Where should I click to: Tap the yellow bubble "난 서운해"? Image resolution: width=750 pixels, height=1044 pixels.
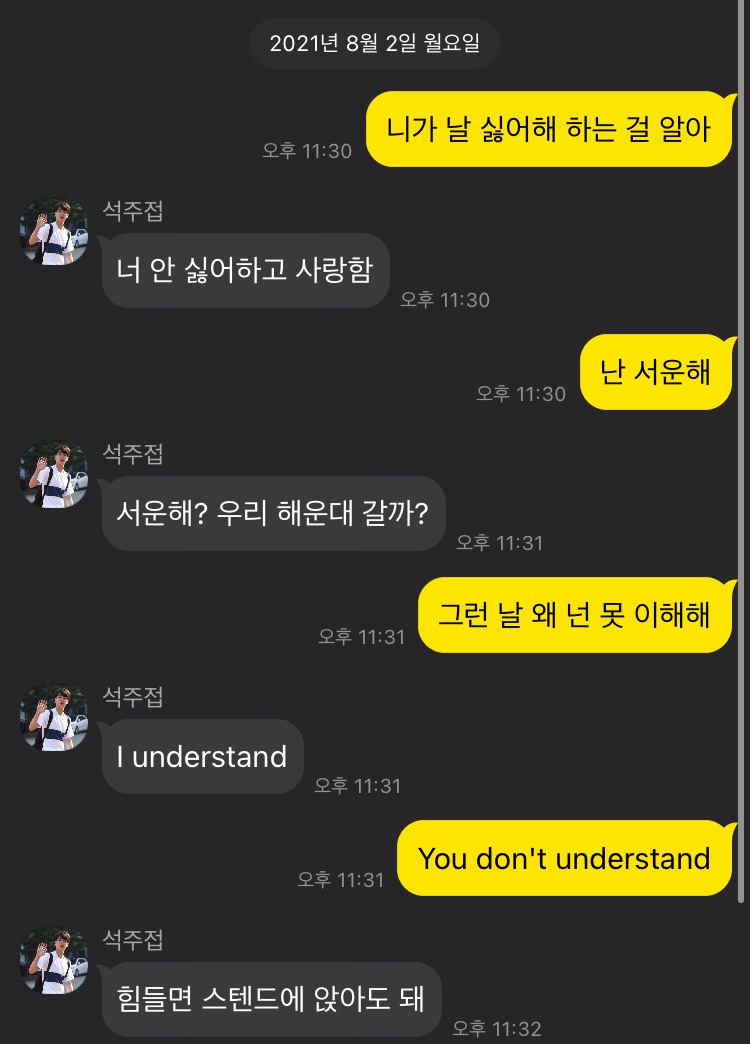(656, 372)
